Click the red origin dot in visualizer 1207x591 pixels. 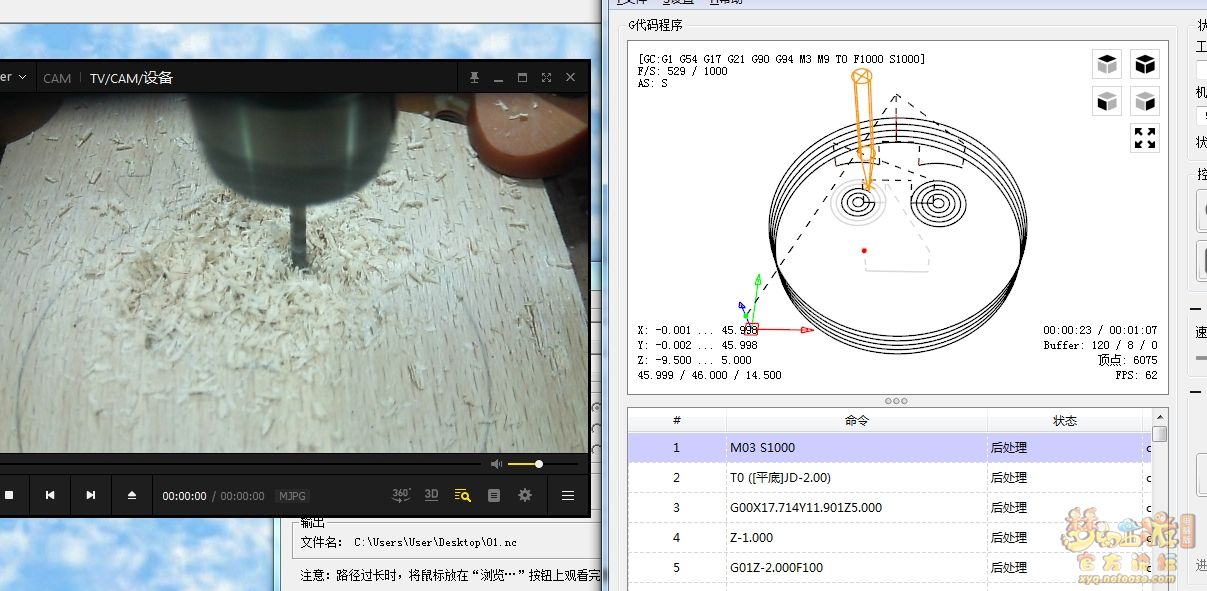tap(864, 250)
